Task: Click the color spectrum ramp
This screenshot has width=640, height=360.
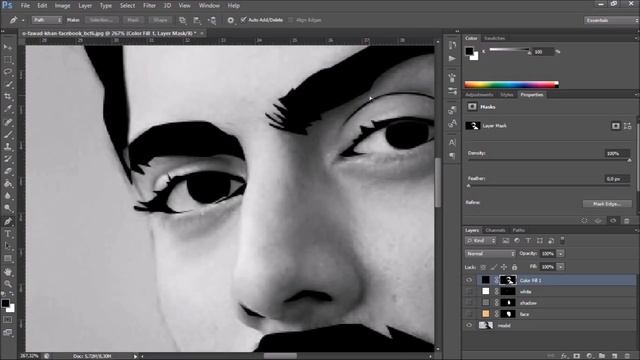Action: coord(511,84)
